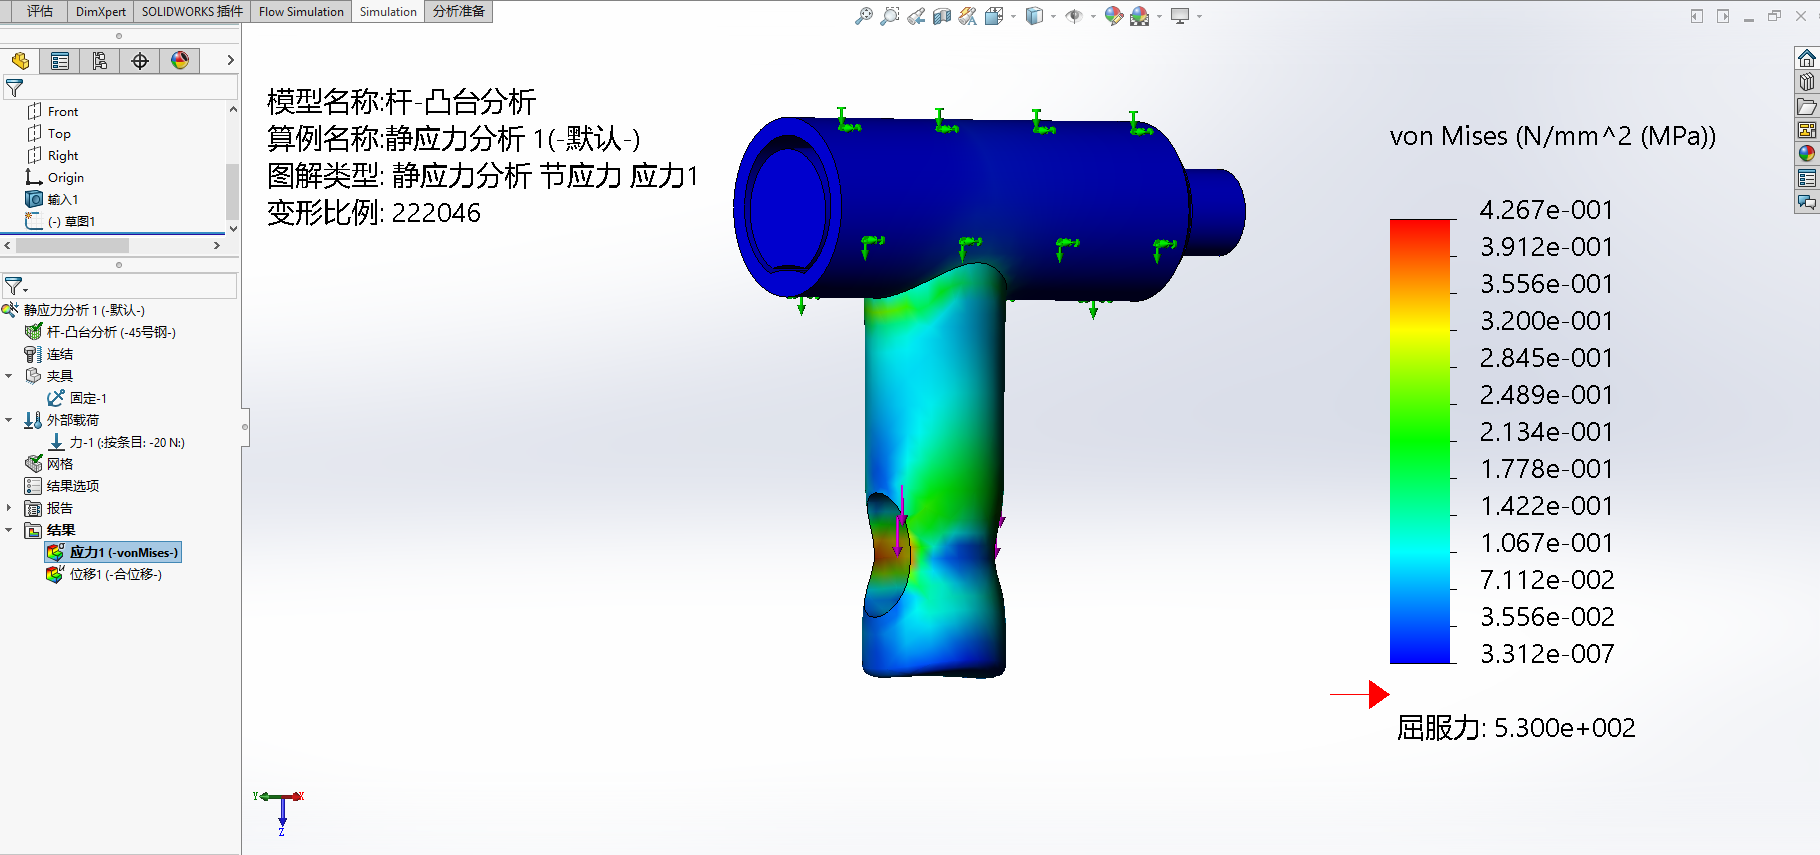This screenshot has width=1820, height=855.
Task: Select the Zoom to Area tool
Action: 890,16
